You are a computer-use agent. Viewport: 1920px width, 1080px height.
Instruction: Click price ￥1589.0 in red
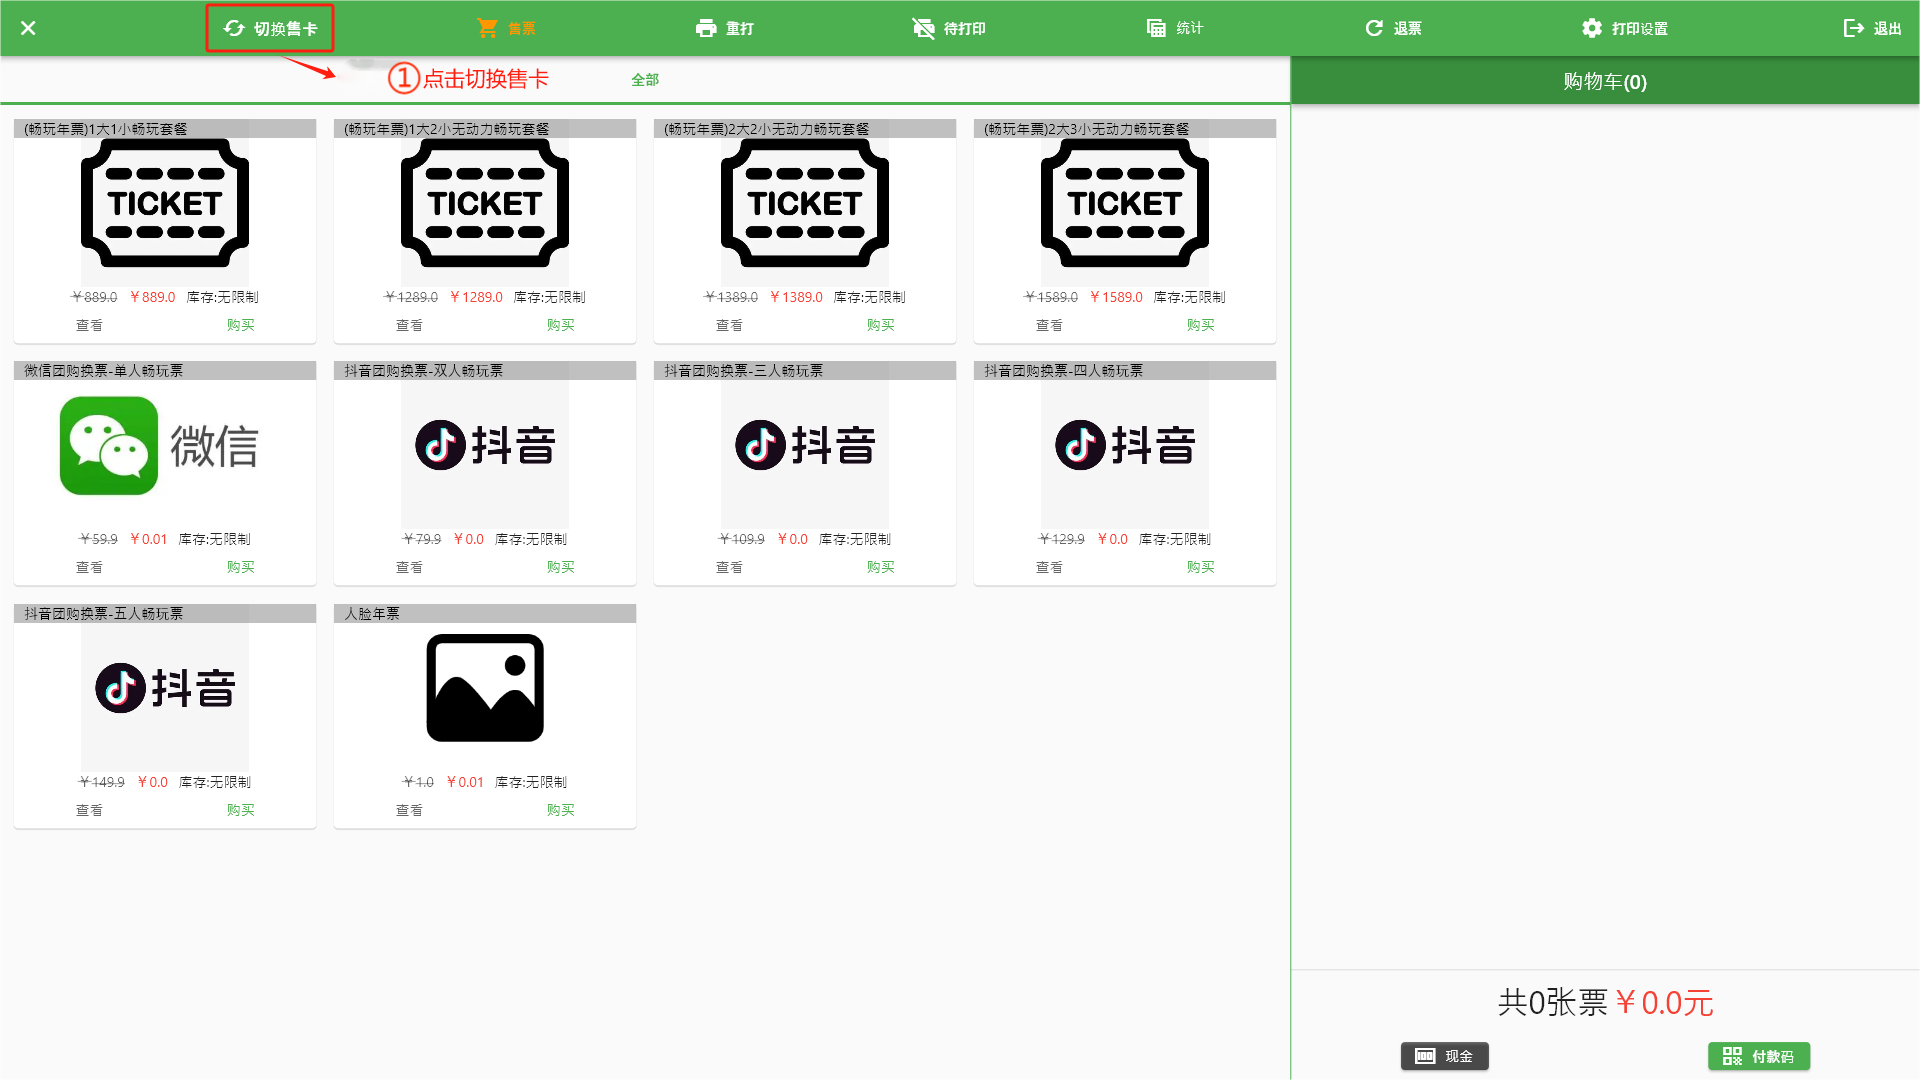(1116, 297)
